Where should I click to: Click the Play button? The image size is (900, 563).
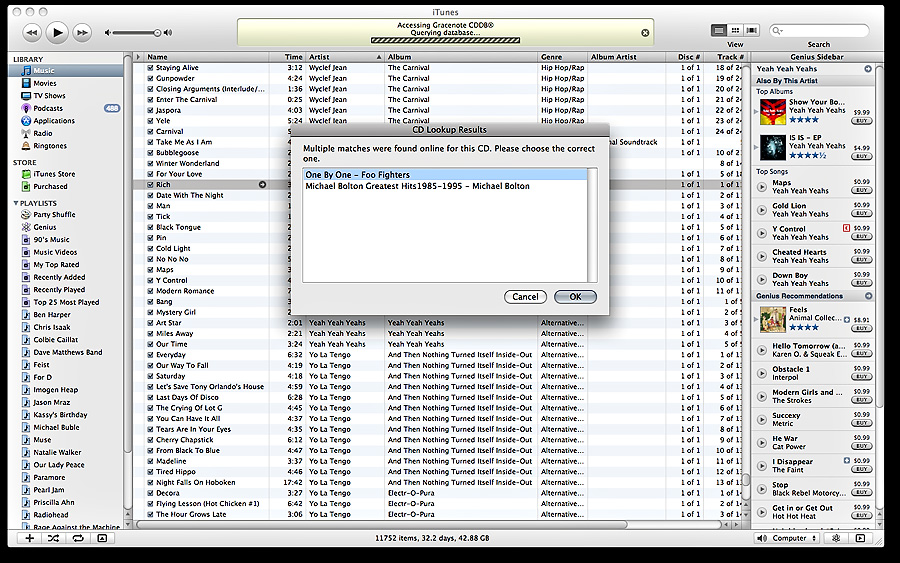click(x=57, y=33)
